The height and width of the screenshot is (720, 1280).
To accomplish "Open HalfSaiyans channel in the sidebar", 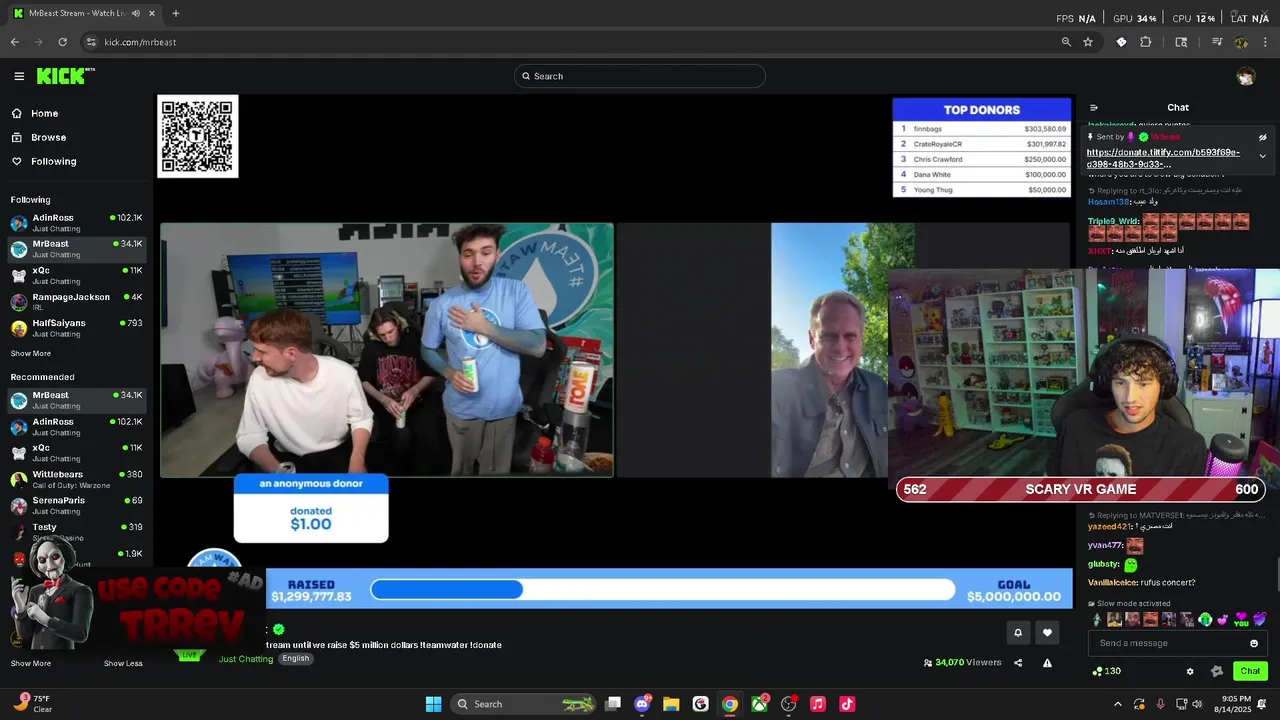I will point(76,328).
